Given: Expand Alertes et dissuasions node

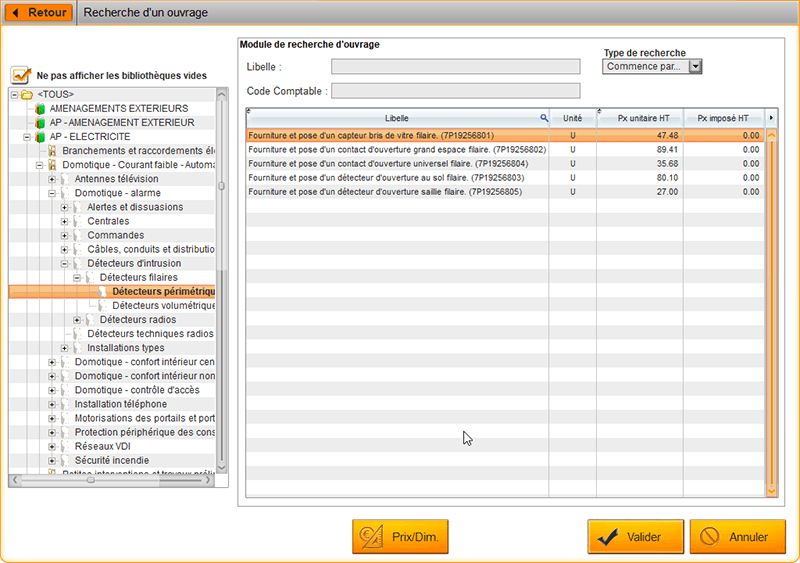Looking at the screenshot, I should [x=64, y=207].
